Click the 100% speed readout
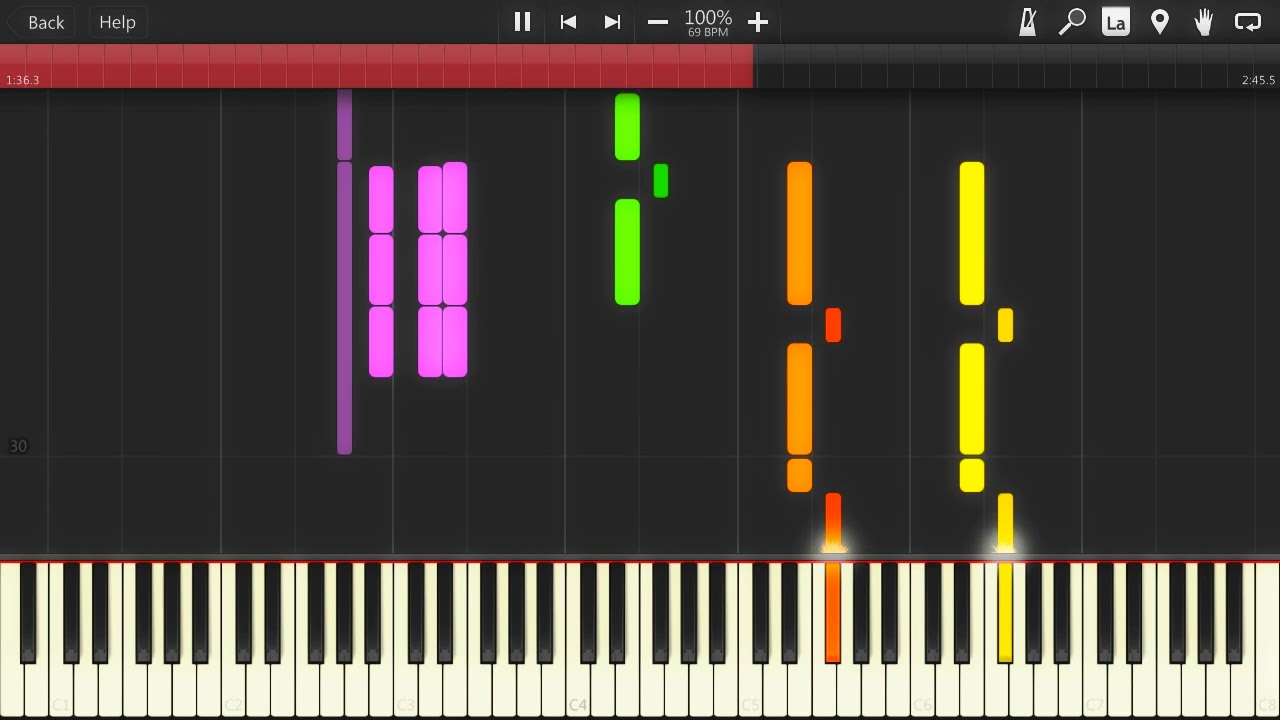Image resolution: width=1280 pixels, height=720 pixels. tap(708, 18)
